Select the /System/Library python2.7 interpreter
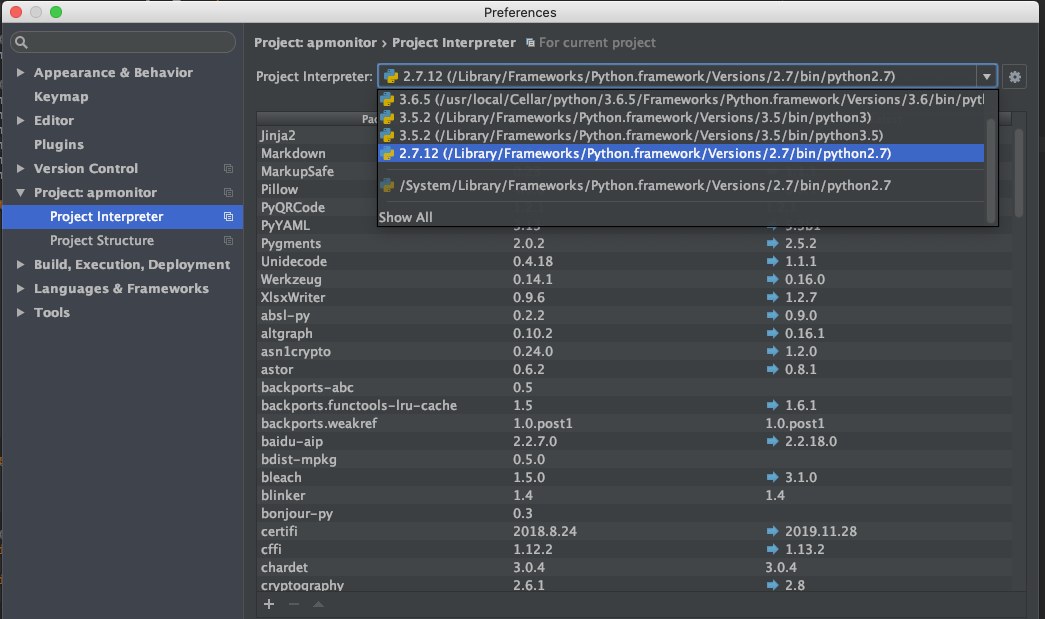 644,185
